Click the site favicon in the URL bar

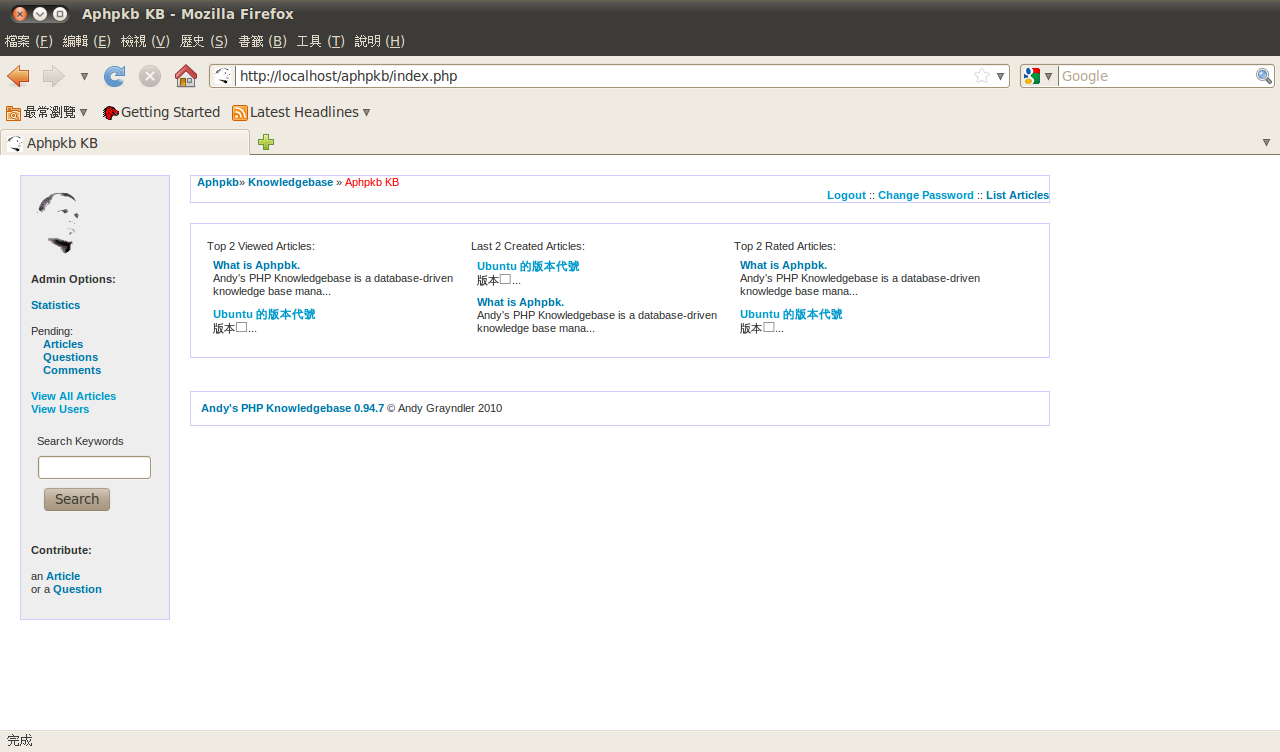tap(223, 76)
